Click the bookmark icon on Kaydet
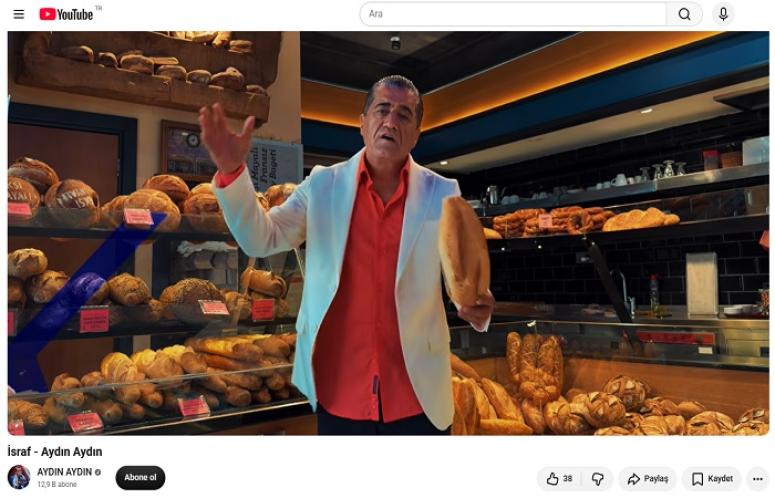 697,479
